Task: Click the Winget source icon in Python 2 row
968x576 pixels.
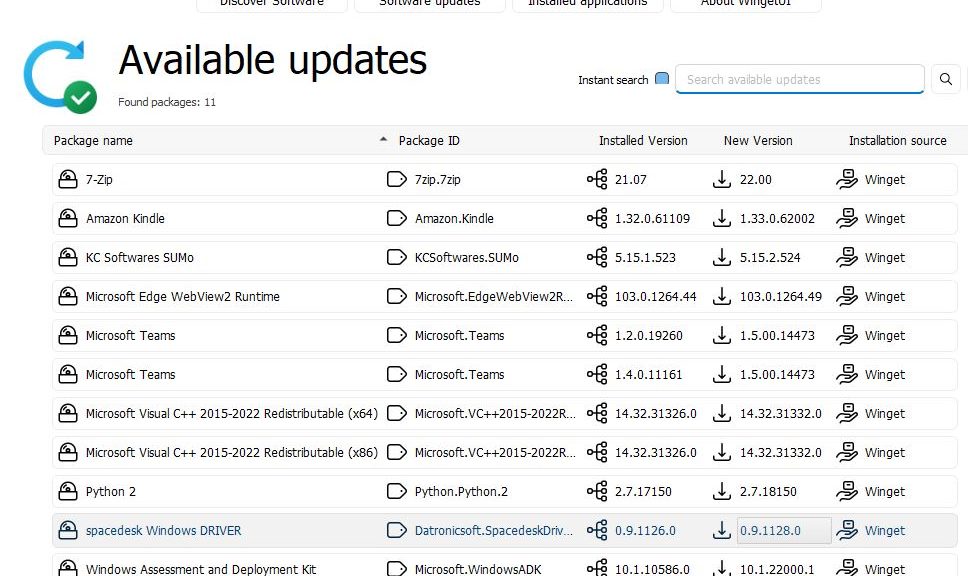Action: tap(847, 491)
